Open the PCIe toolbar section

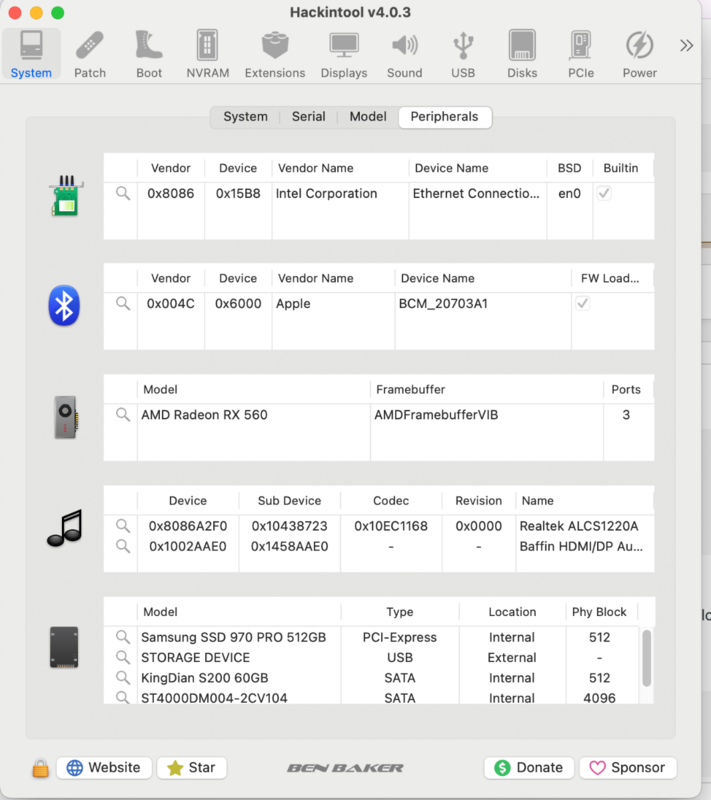coord(581,54)
